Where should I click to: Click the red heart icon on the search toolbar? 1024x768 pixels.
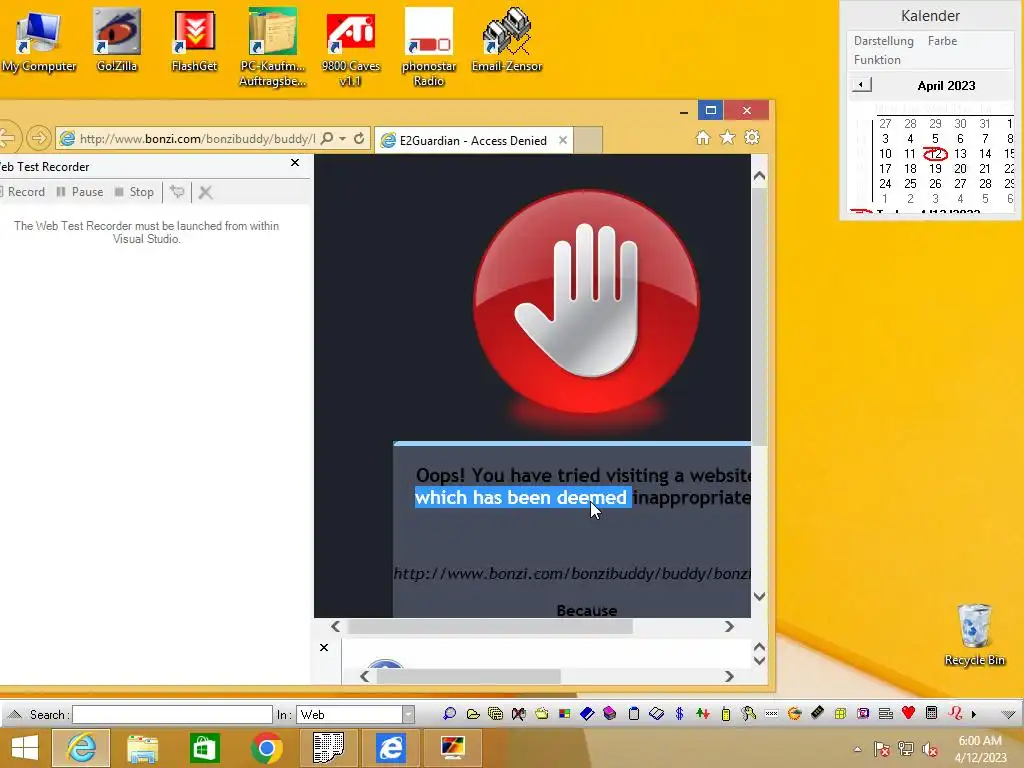(908, 713)
